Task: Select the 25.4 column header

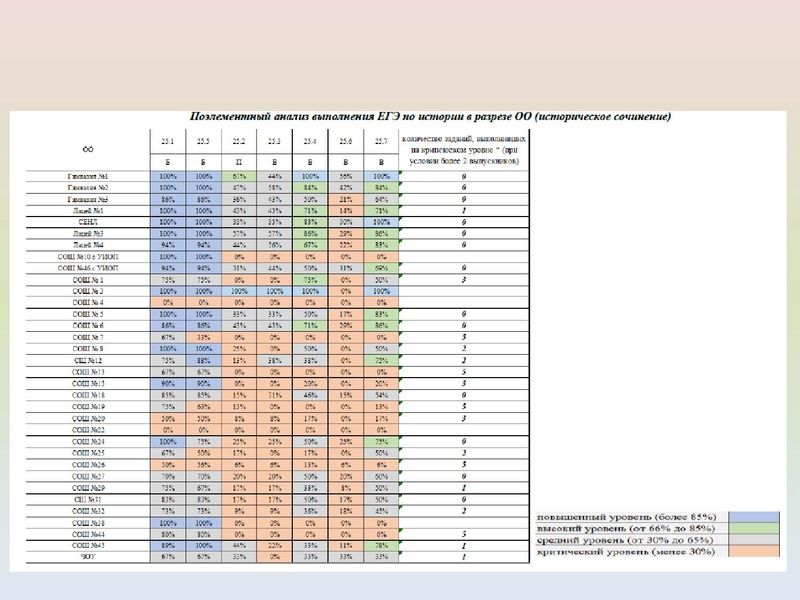Action: click(310, 141)
